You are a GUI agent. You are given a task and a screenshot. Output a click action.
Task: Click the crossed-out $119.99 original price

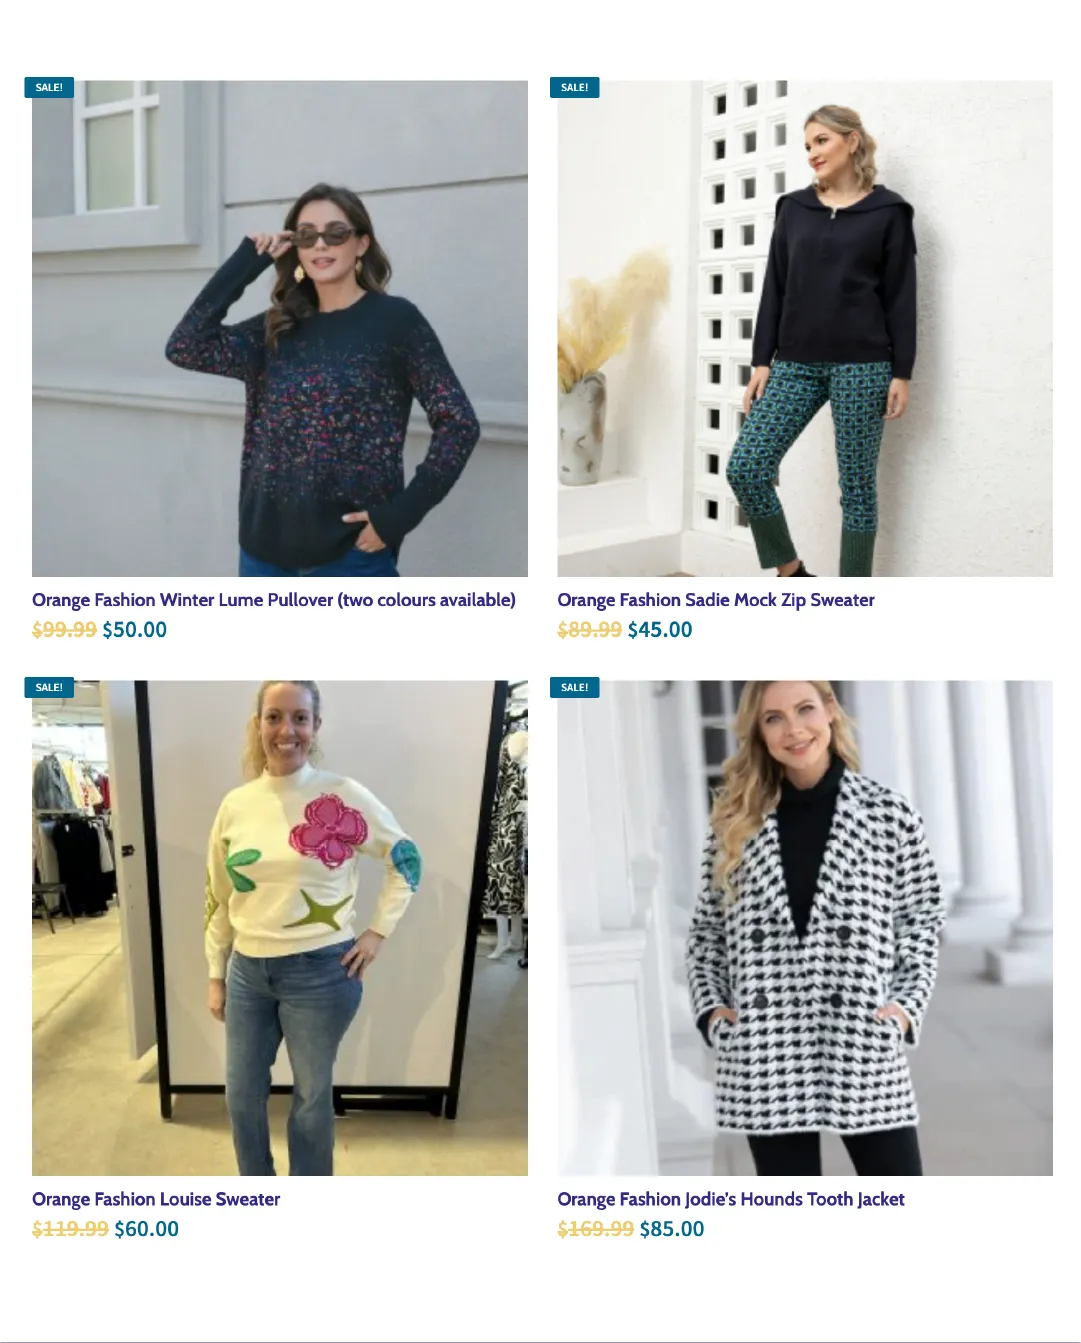(x=71, y=1229)
